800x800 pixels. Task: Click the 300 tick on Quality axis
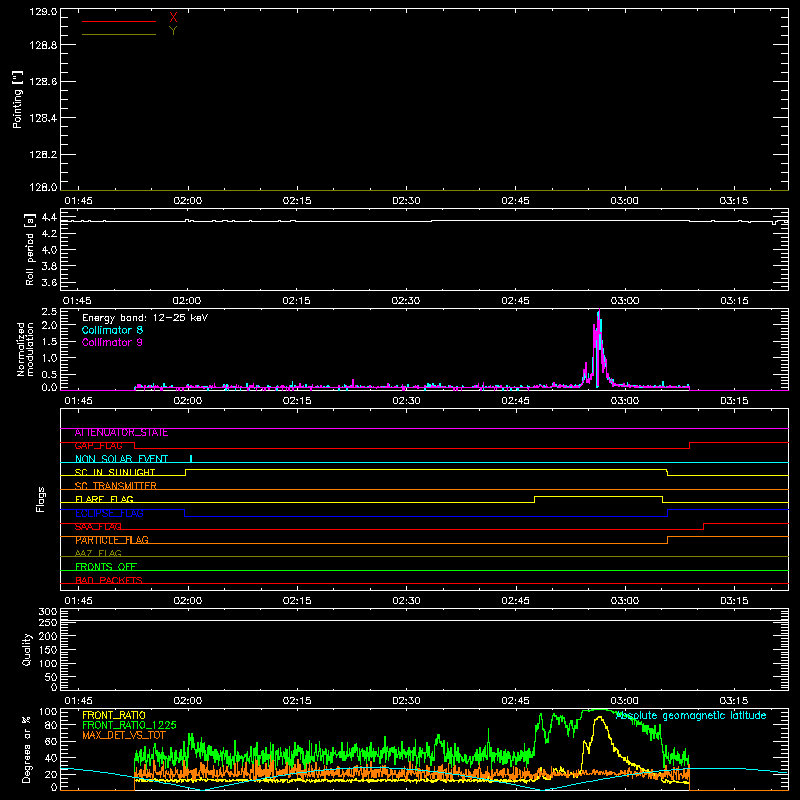(x=47, y=612)
